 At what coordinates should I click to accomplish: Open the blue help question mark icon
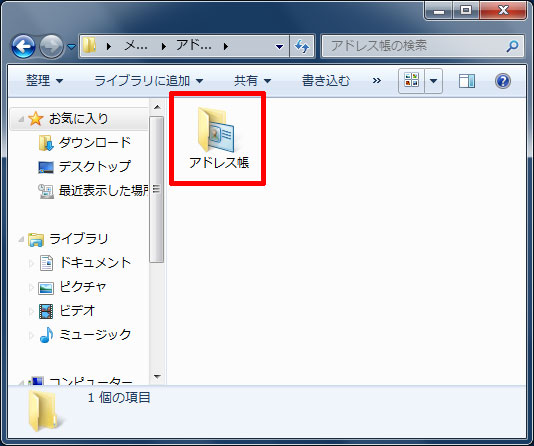(503, 81)
